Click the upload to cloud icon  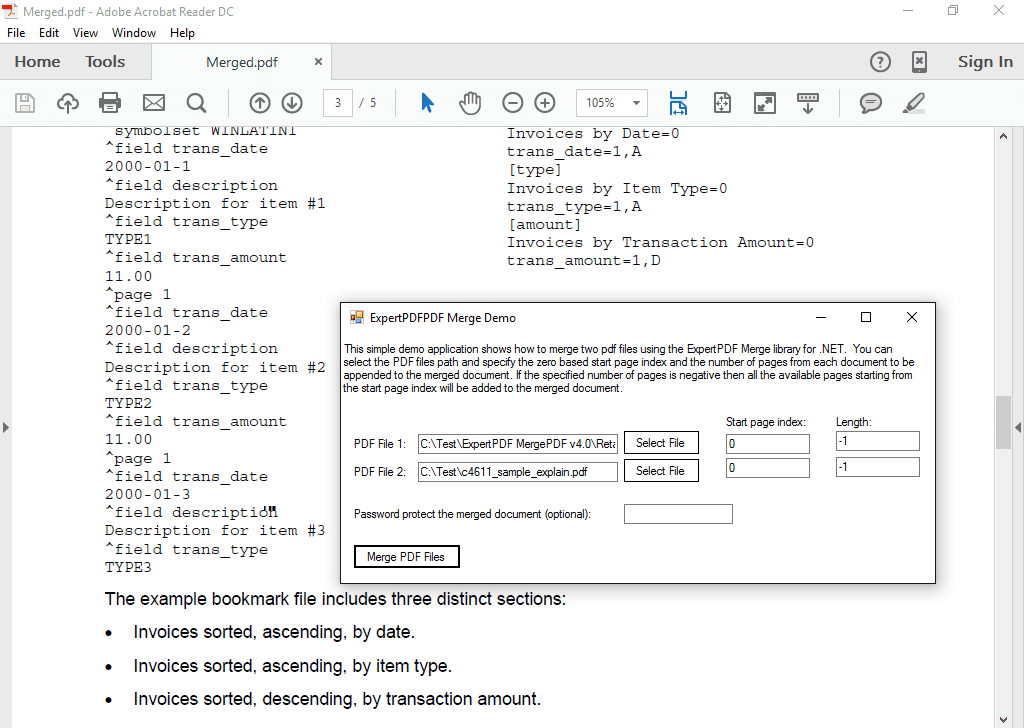tap(68, 103)
